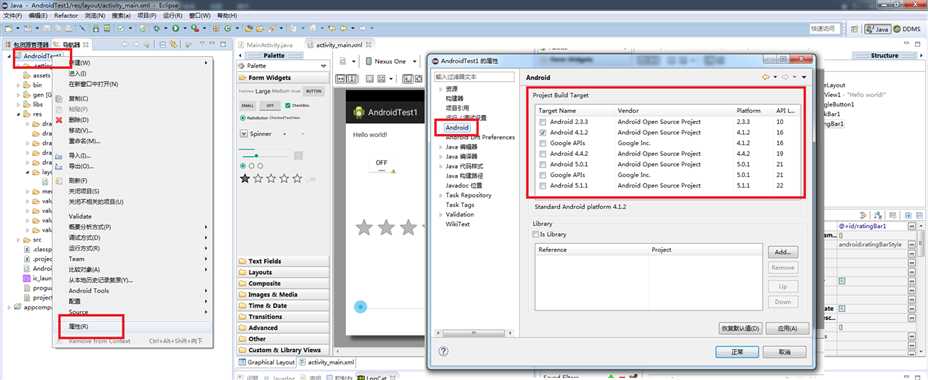Check the Google APIs 5.0.1 target
This screenshot has height=380, width=928.
(x=543, y=175)
